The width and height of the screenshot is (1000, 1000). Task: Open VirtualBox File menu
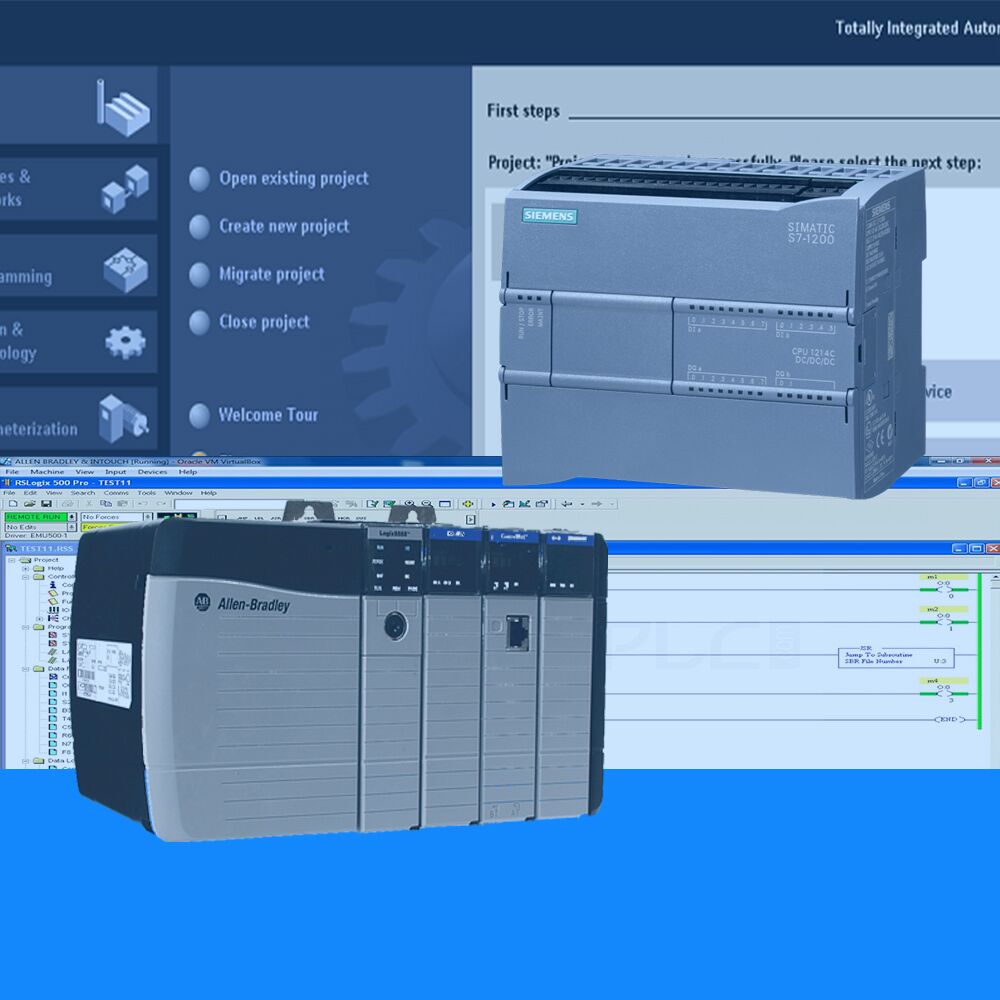(x=12, y=472)
